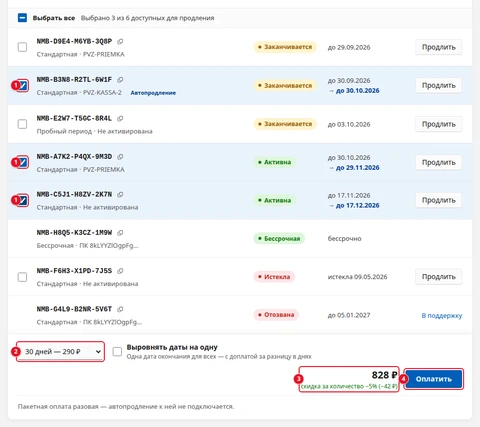Screen dimensions: 480x427
Task: Copy license key NMB-C5J1-H8ZV-2K7N
Action: point(120,194)
